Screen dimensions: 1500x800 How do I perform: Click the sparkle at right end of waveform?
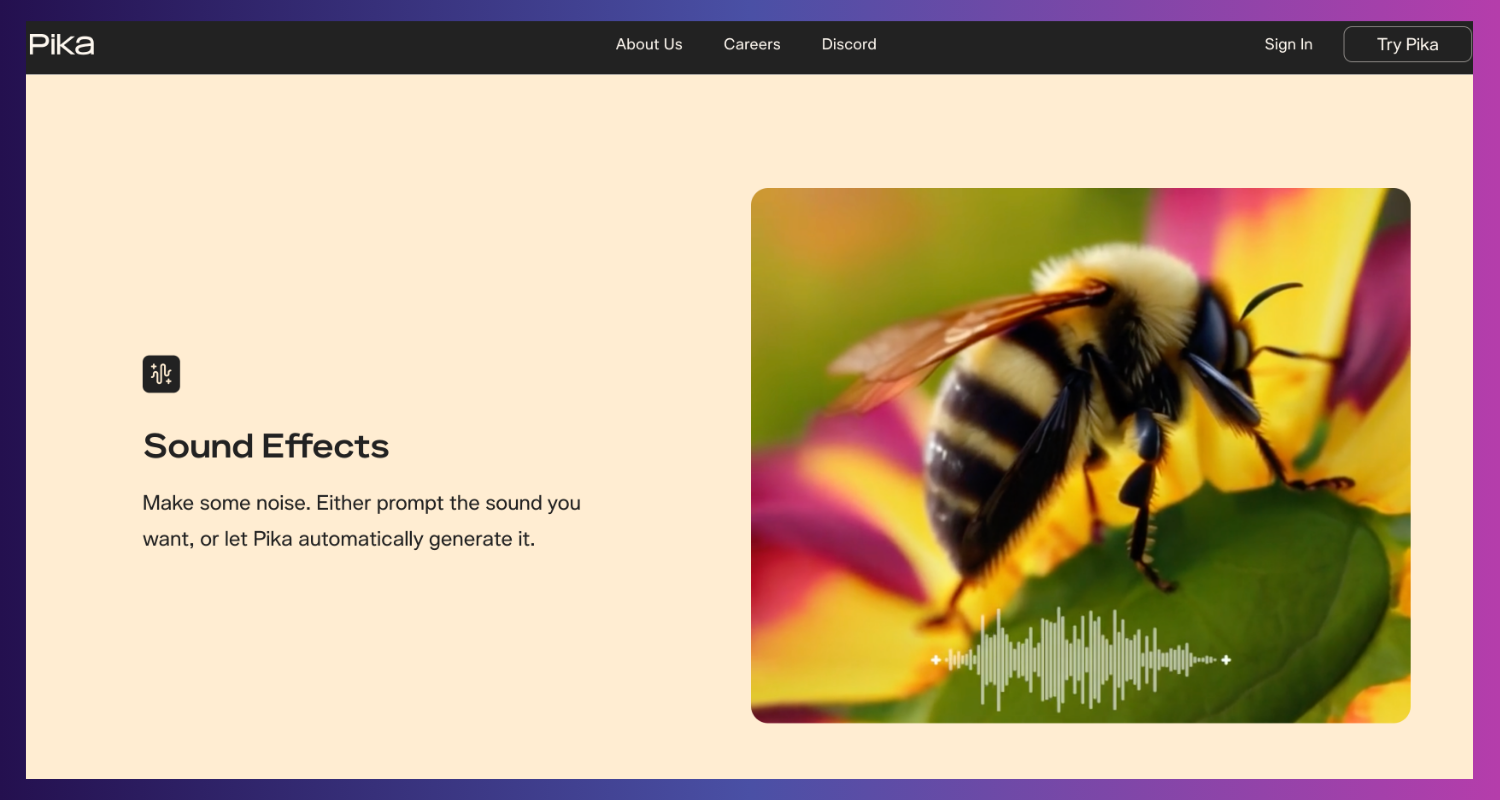click(1226, 660)
